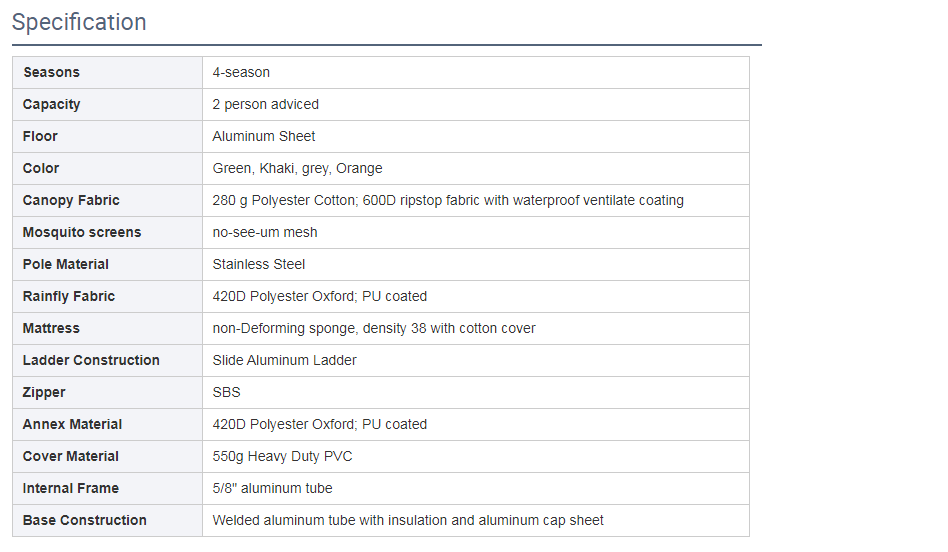Click the 2 person adviced text
Viewport: 948px width, 552px height.
click(x=266, y=104)
